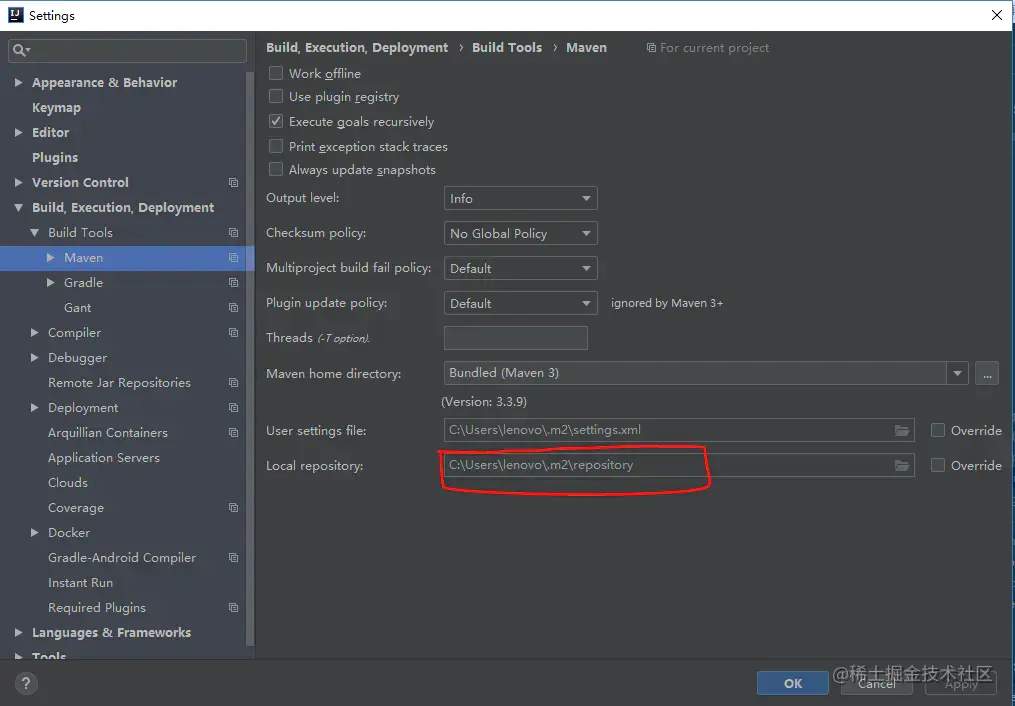Expand the Debugger node arrow

click(34, 357)
